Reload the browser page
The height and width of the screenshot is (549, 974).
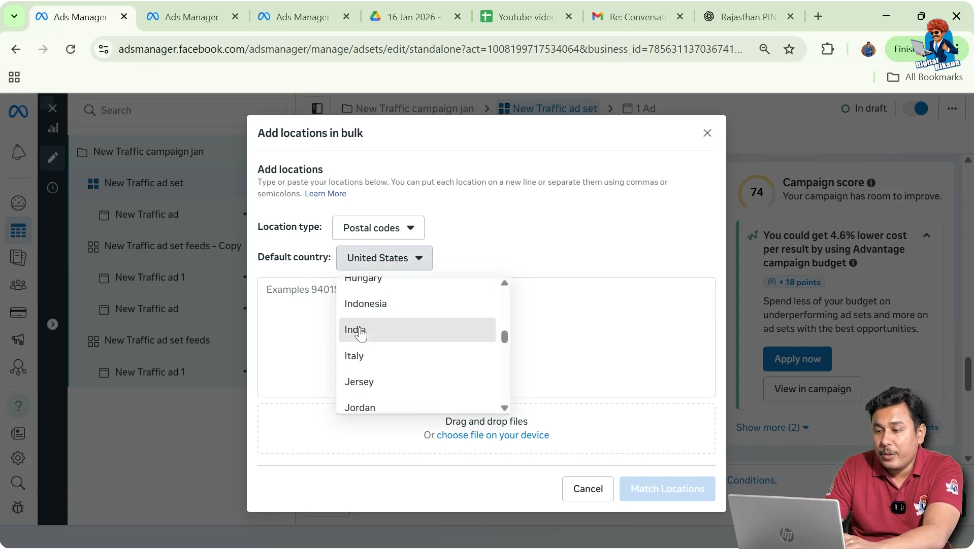coord(70,49)
